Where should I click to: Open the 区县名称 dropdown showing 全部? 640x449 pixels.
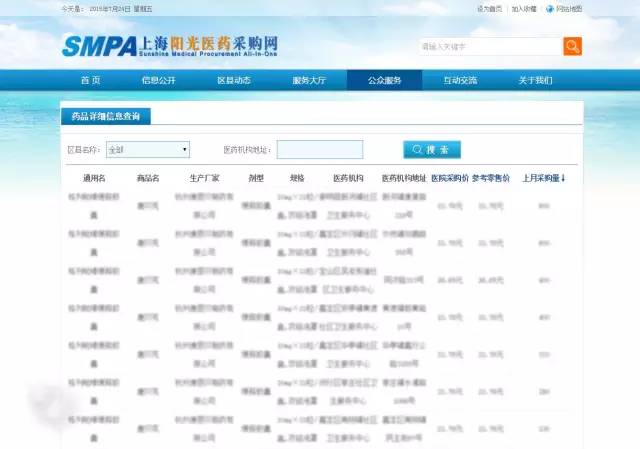click(148, 150)
